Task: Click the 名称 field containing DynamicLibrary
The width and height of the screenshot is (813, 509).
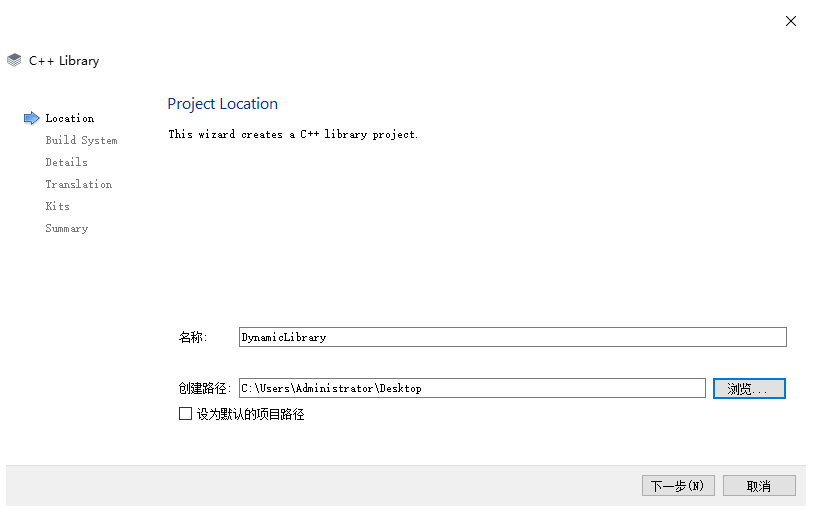Action: pos(513,337)
